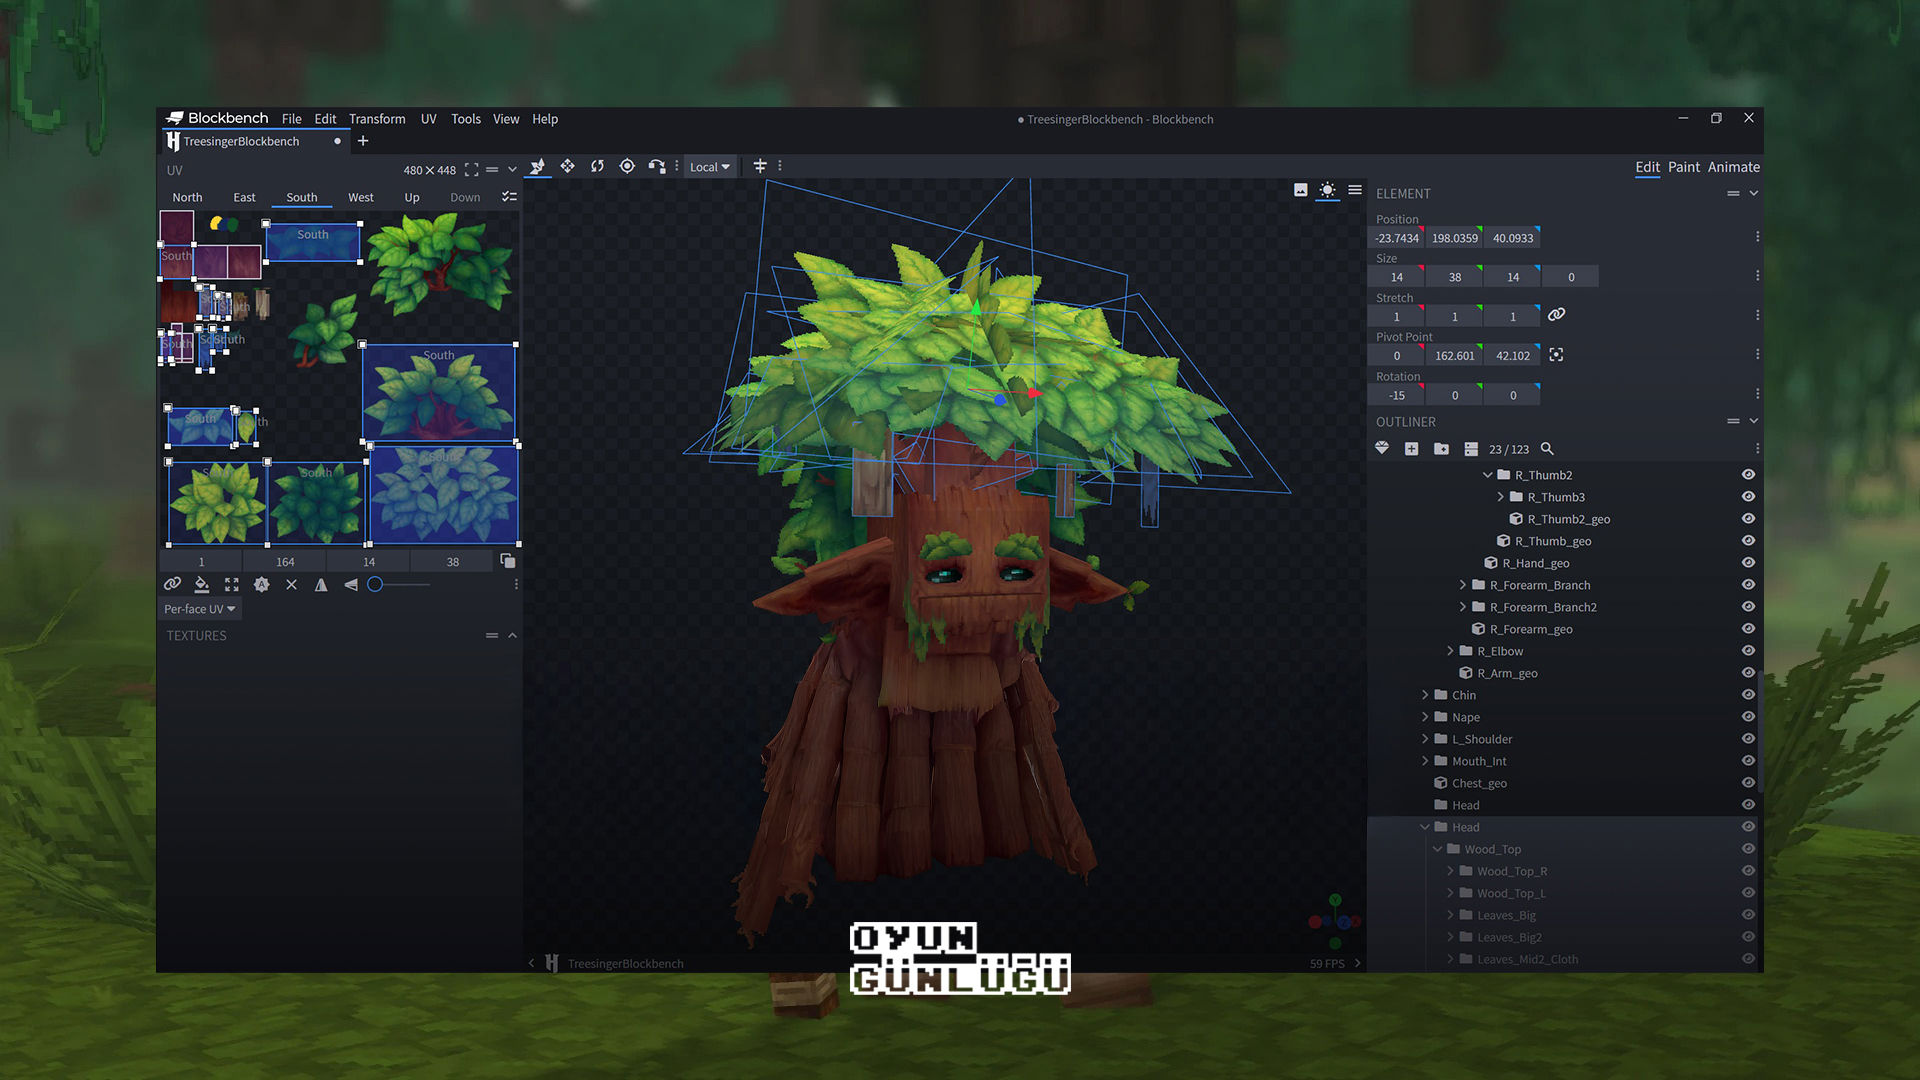Activate the Move tool above the viewport
1920x1080 pixels.
(567, 167)
